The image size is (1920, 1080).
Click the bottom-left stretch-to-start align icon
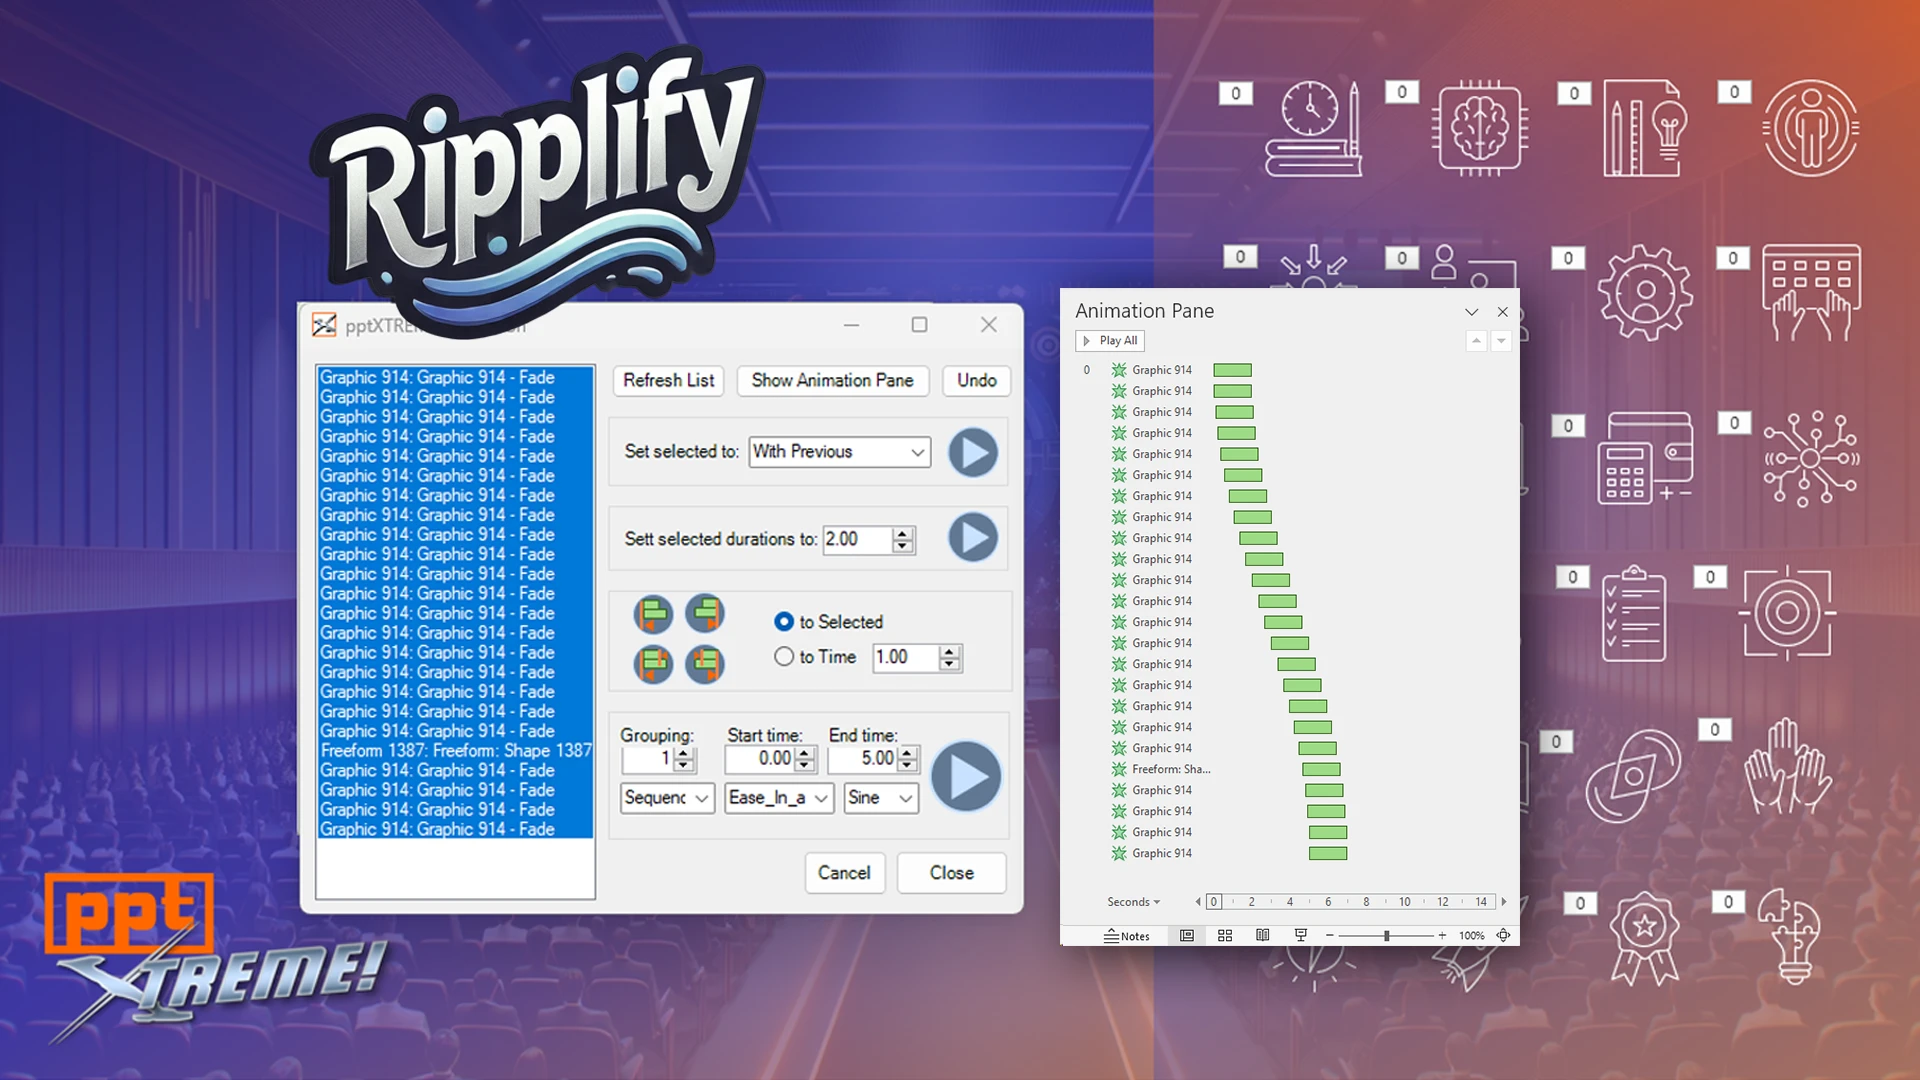point(653,664)
